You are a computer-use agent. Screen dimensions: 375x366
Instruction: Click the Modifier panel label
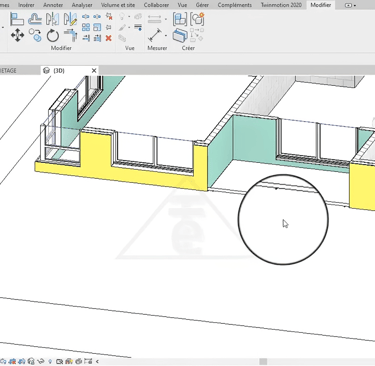coord(61,48)
